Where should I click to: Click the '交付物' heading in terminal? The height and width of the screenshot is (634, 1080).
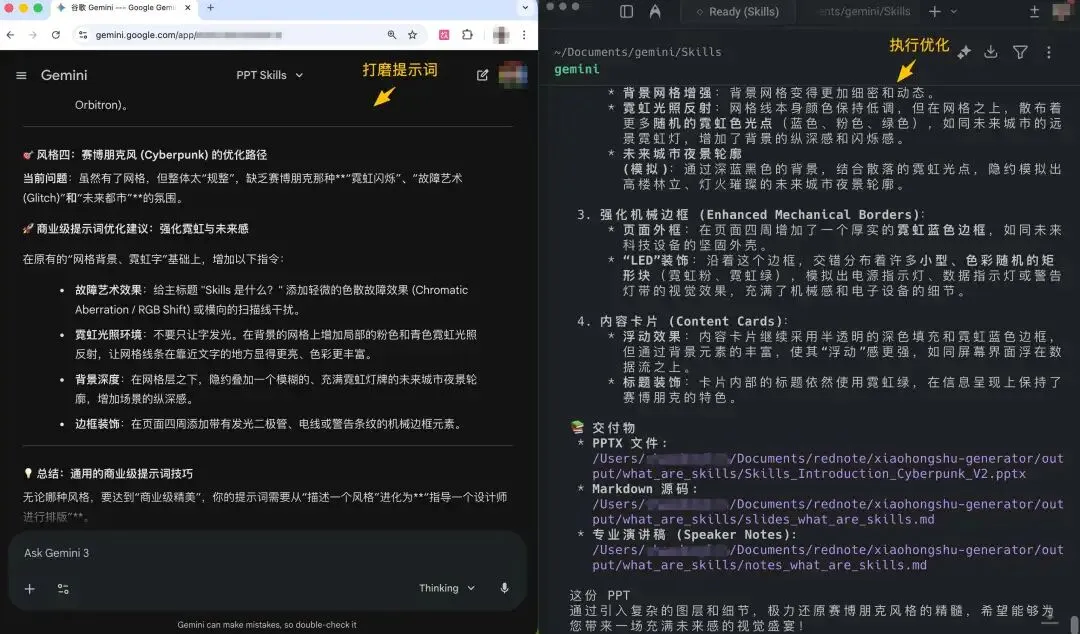[613, 427]
